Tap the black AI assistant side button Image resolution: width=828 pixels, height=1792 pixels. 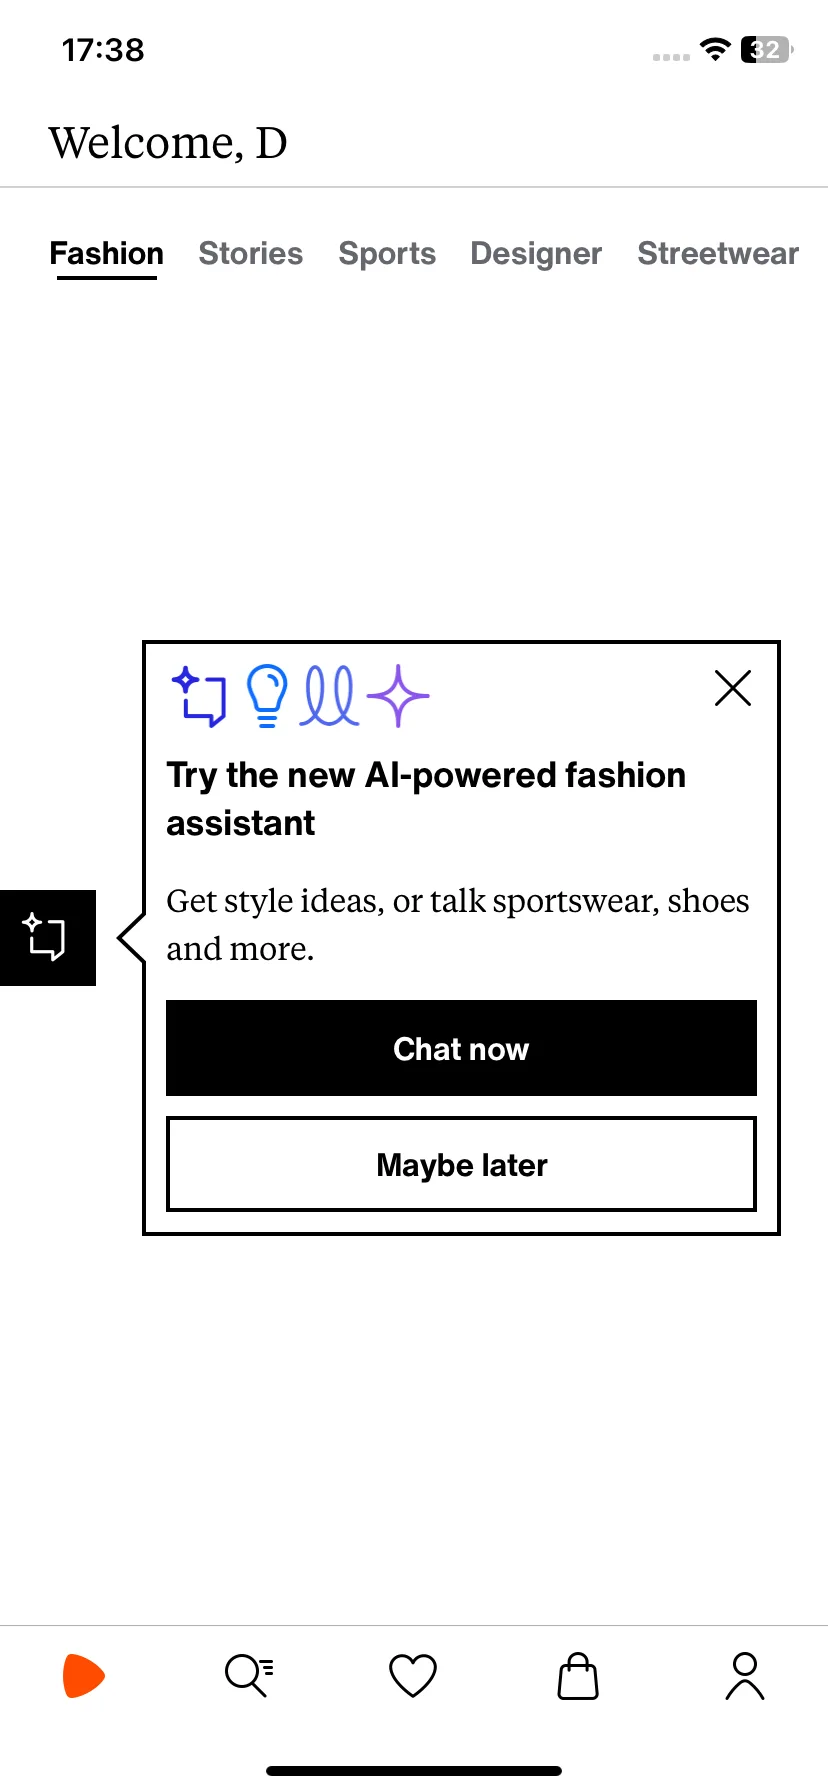click(x=48, y=938)
